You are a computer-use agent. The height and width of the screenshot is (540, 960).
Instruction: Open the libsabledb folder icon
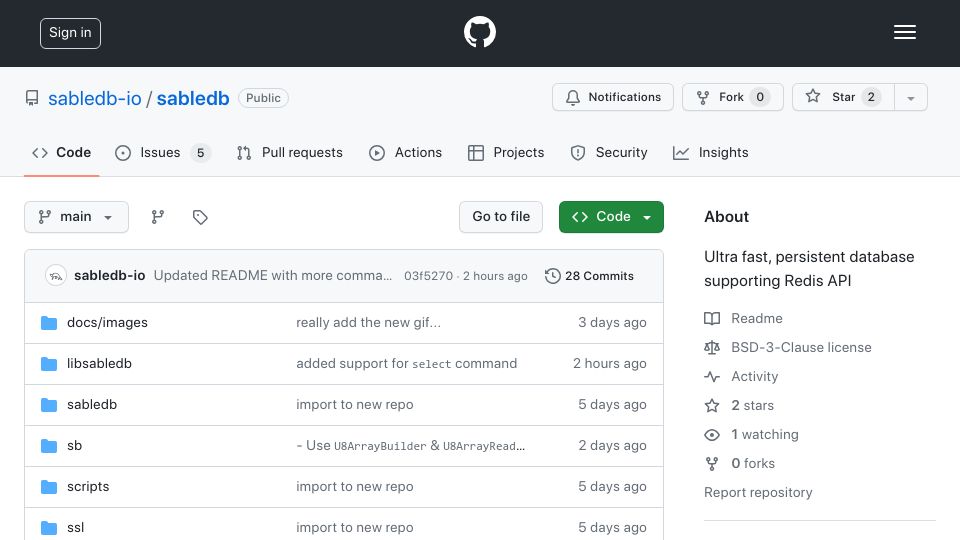(49, 364)
